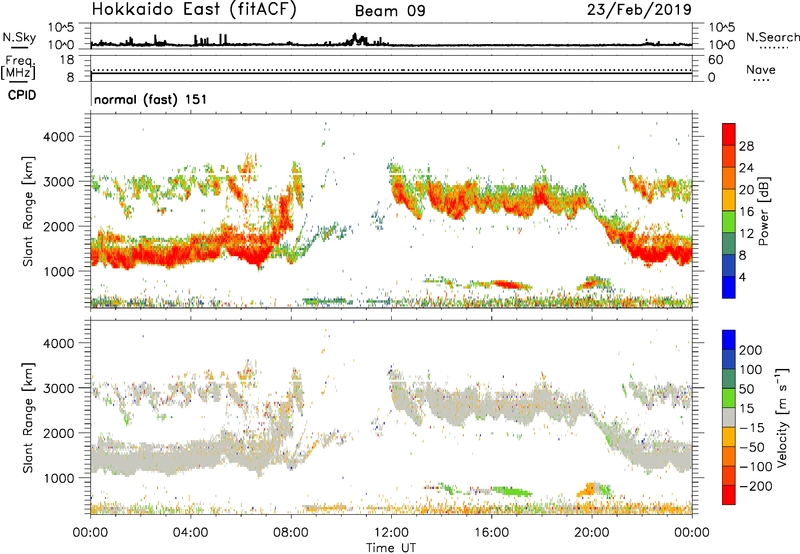
Task: Pick the bottom red segment of Velocity colorbar
Action: click(x=729, y=494)
